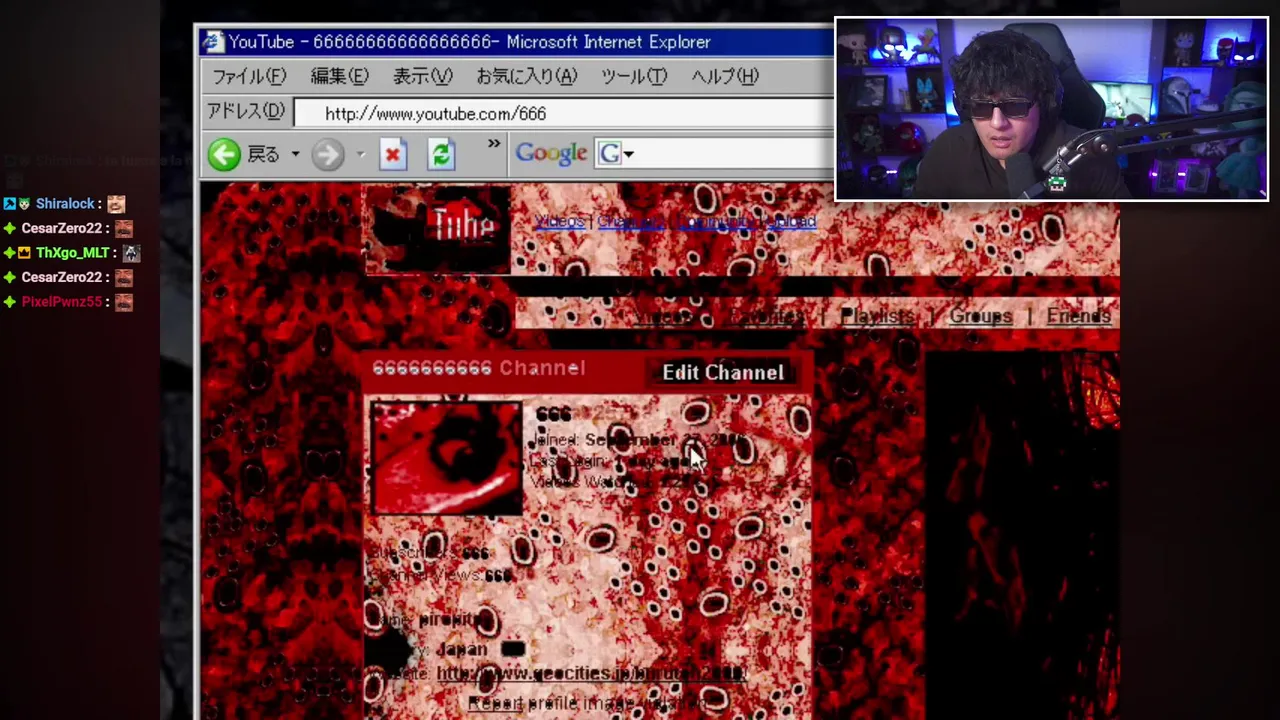Viewport: 1280px width, 720px height.
Task: Switch to the Favorites channel tab
Action: point(766,317)
